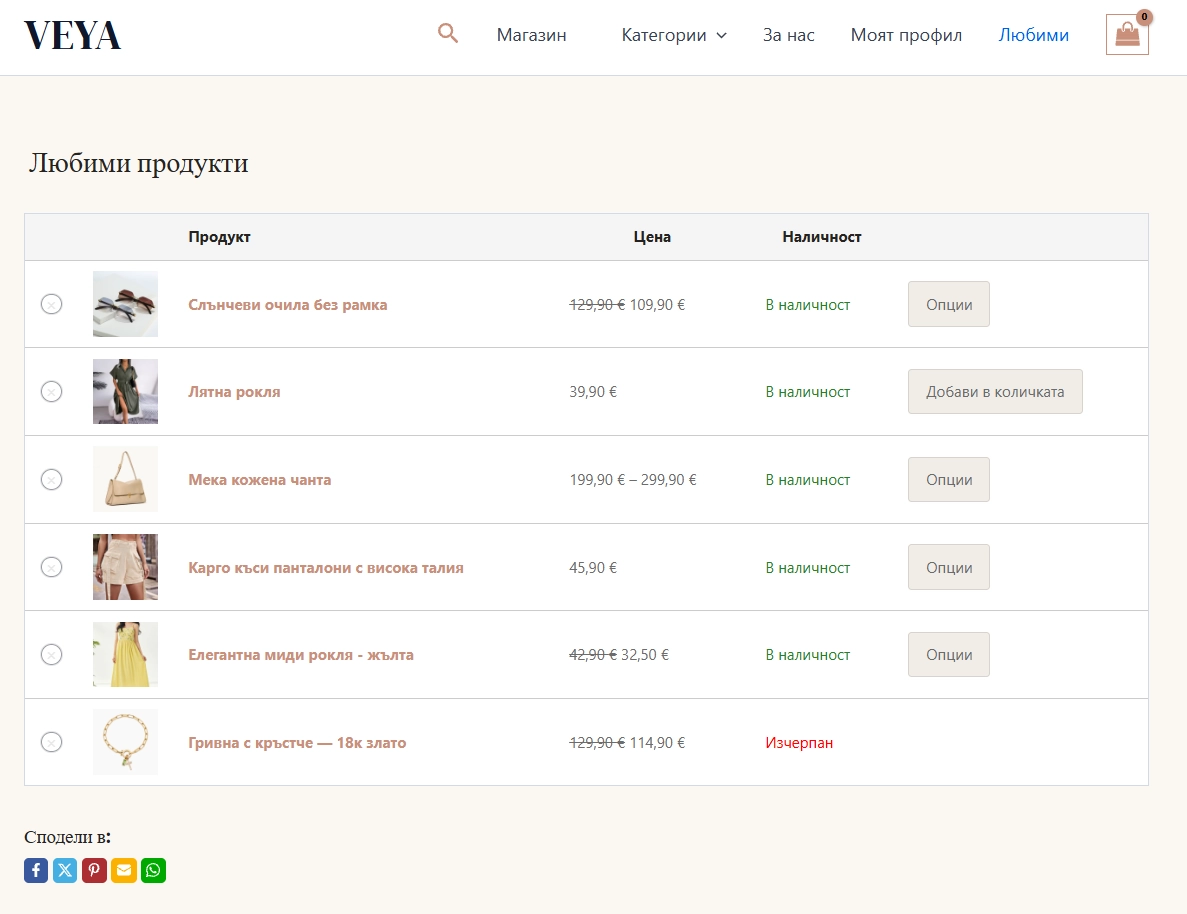Screen dimensions: 1187x914
Task: Open Карго къси панталони с висока талия link
Action: click(326, 567)
